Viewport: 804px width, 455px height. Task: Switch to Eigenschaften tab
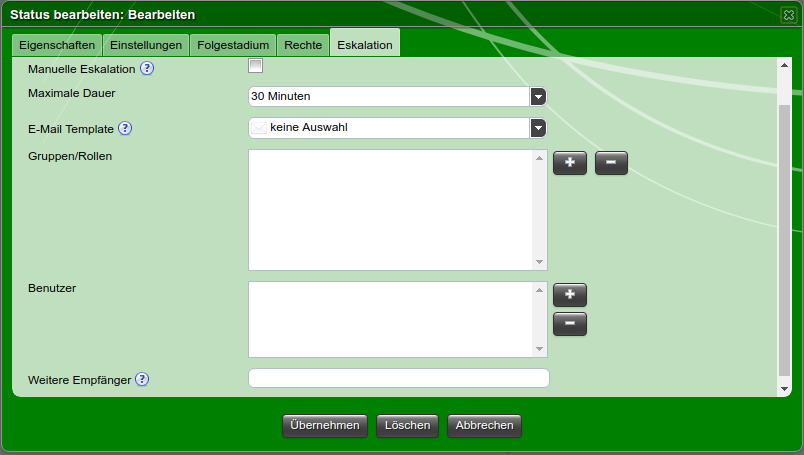pos(57,45)
